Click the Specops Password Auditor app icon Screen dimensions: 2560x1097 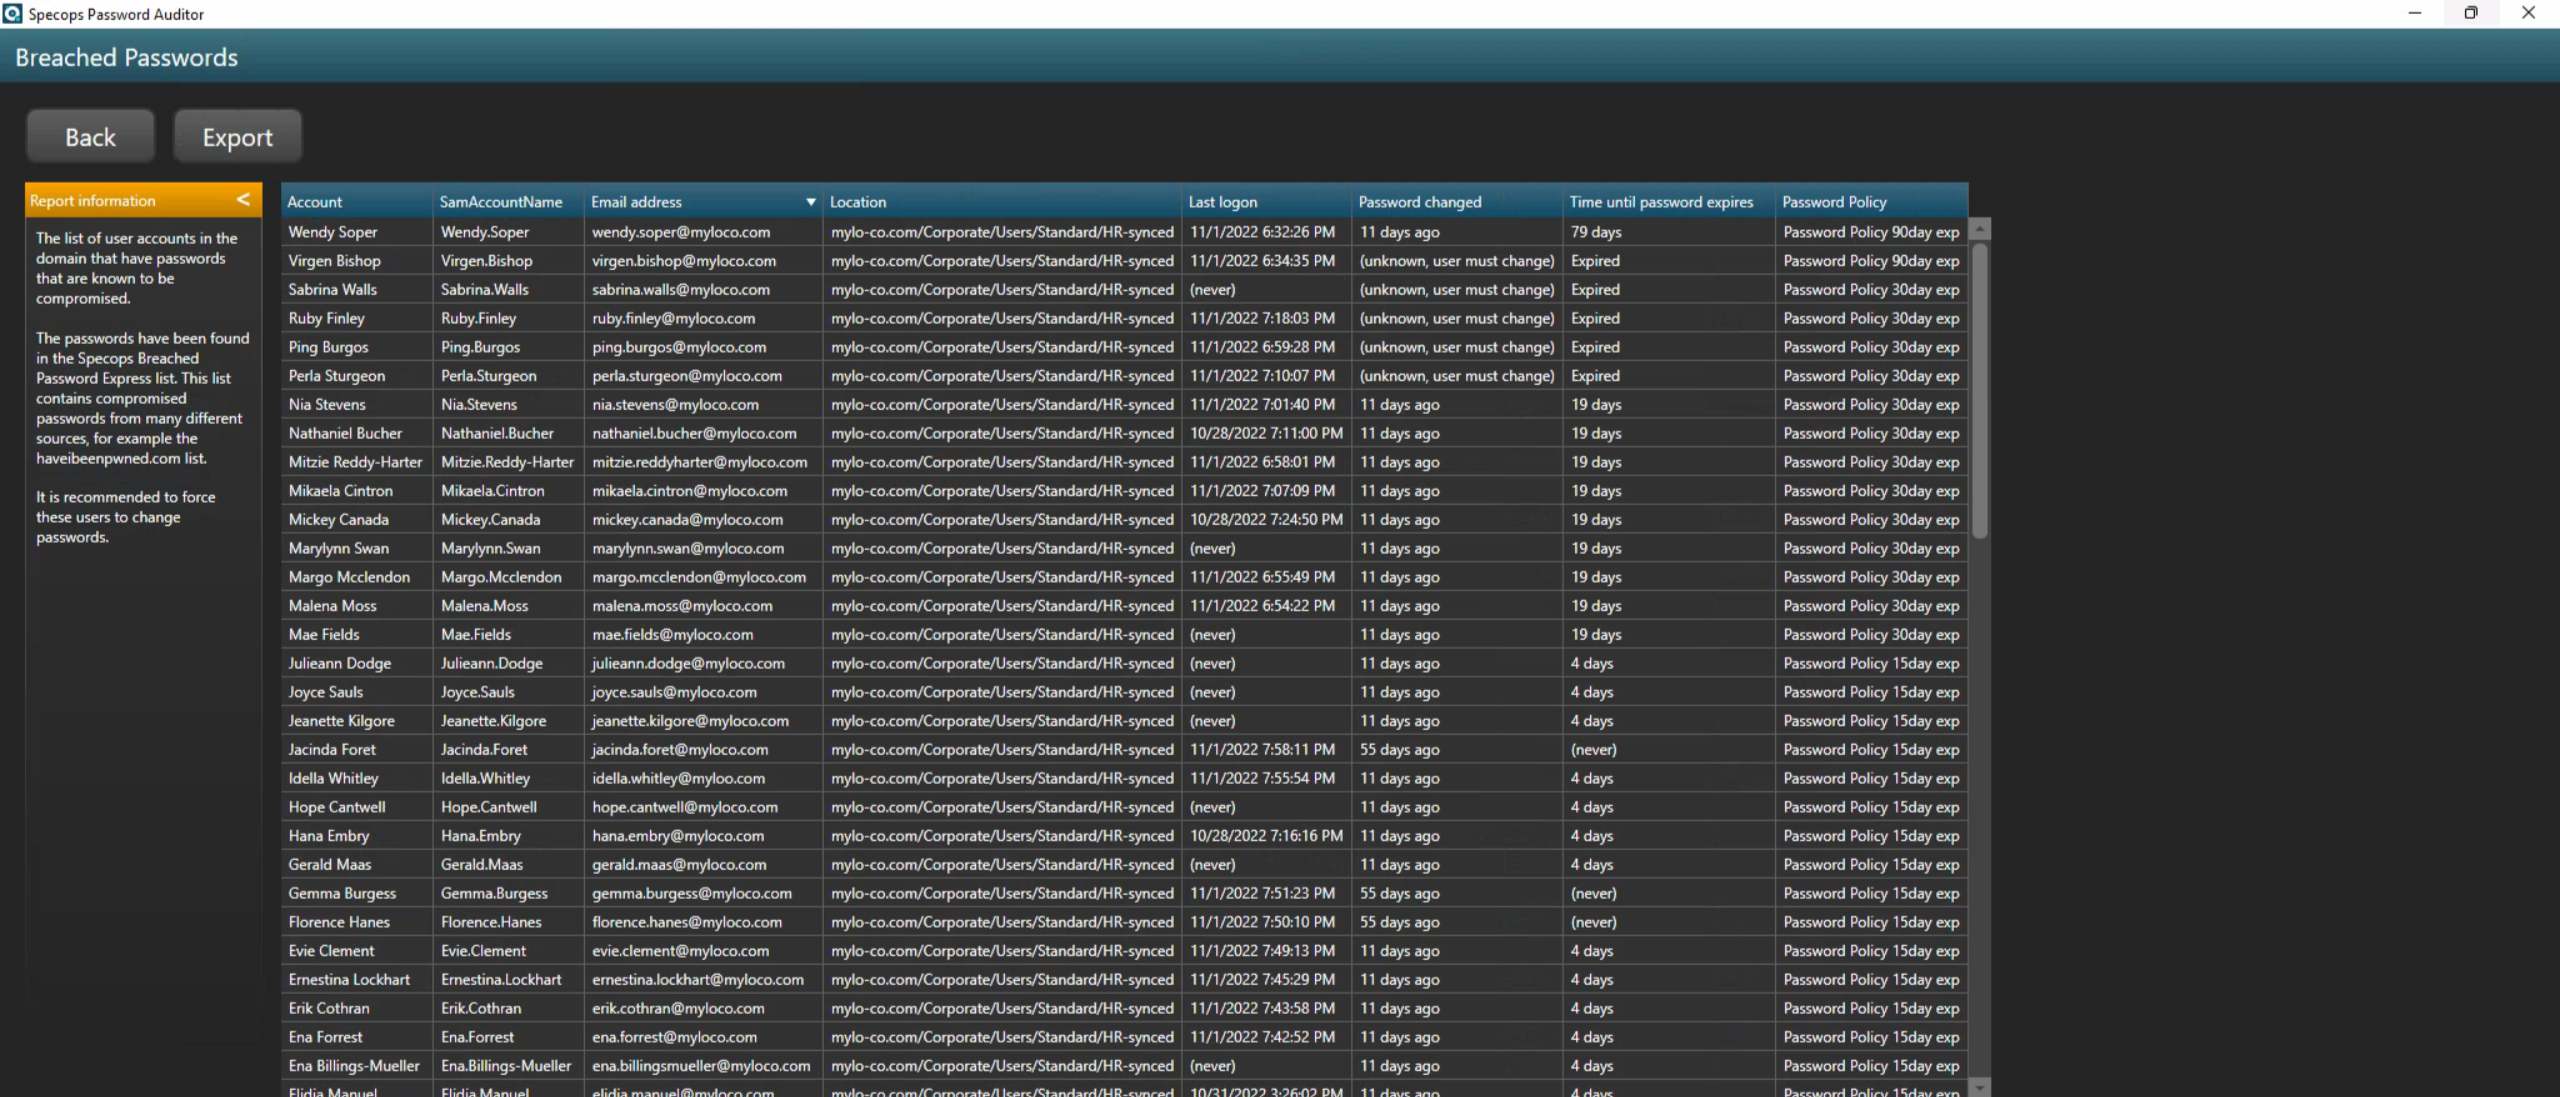12,14
